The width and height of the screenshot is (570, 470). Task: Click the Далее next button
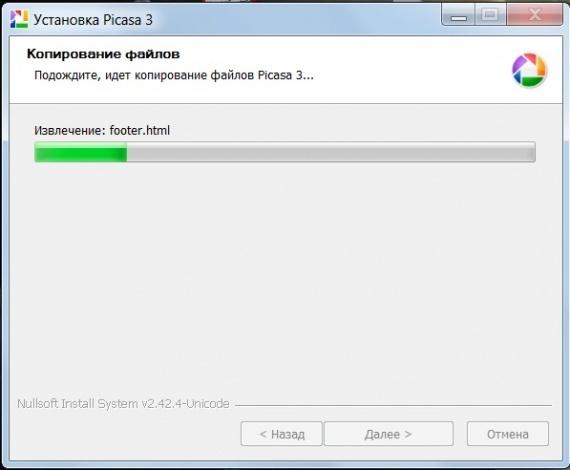(x=389, y=434)
